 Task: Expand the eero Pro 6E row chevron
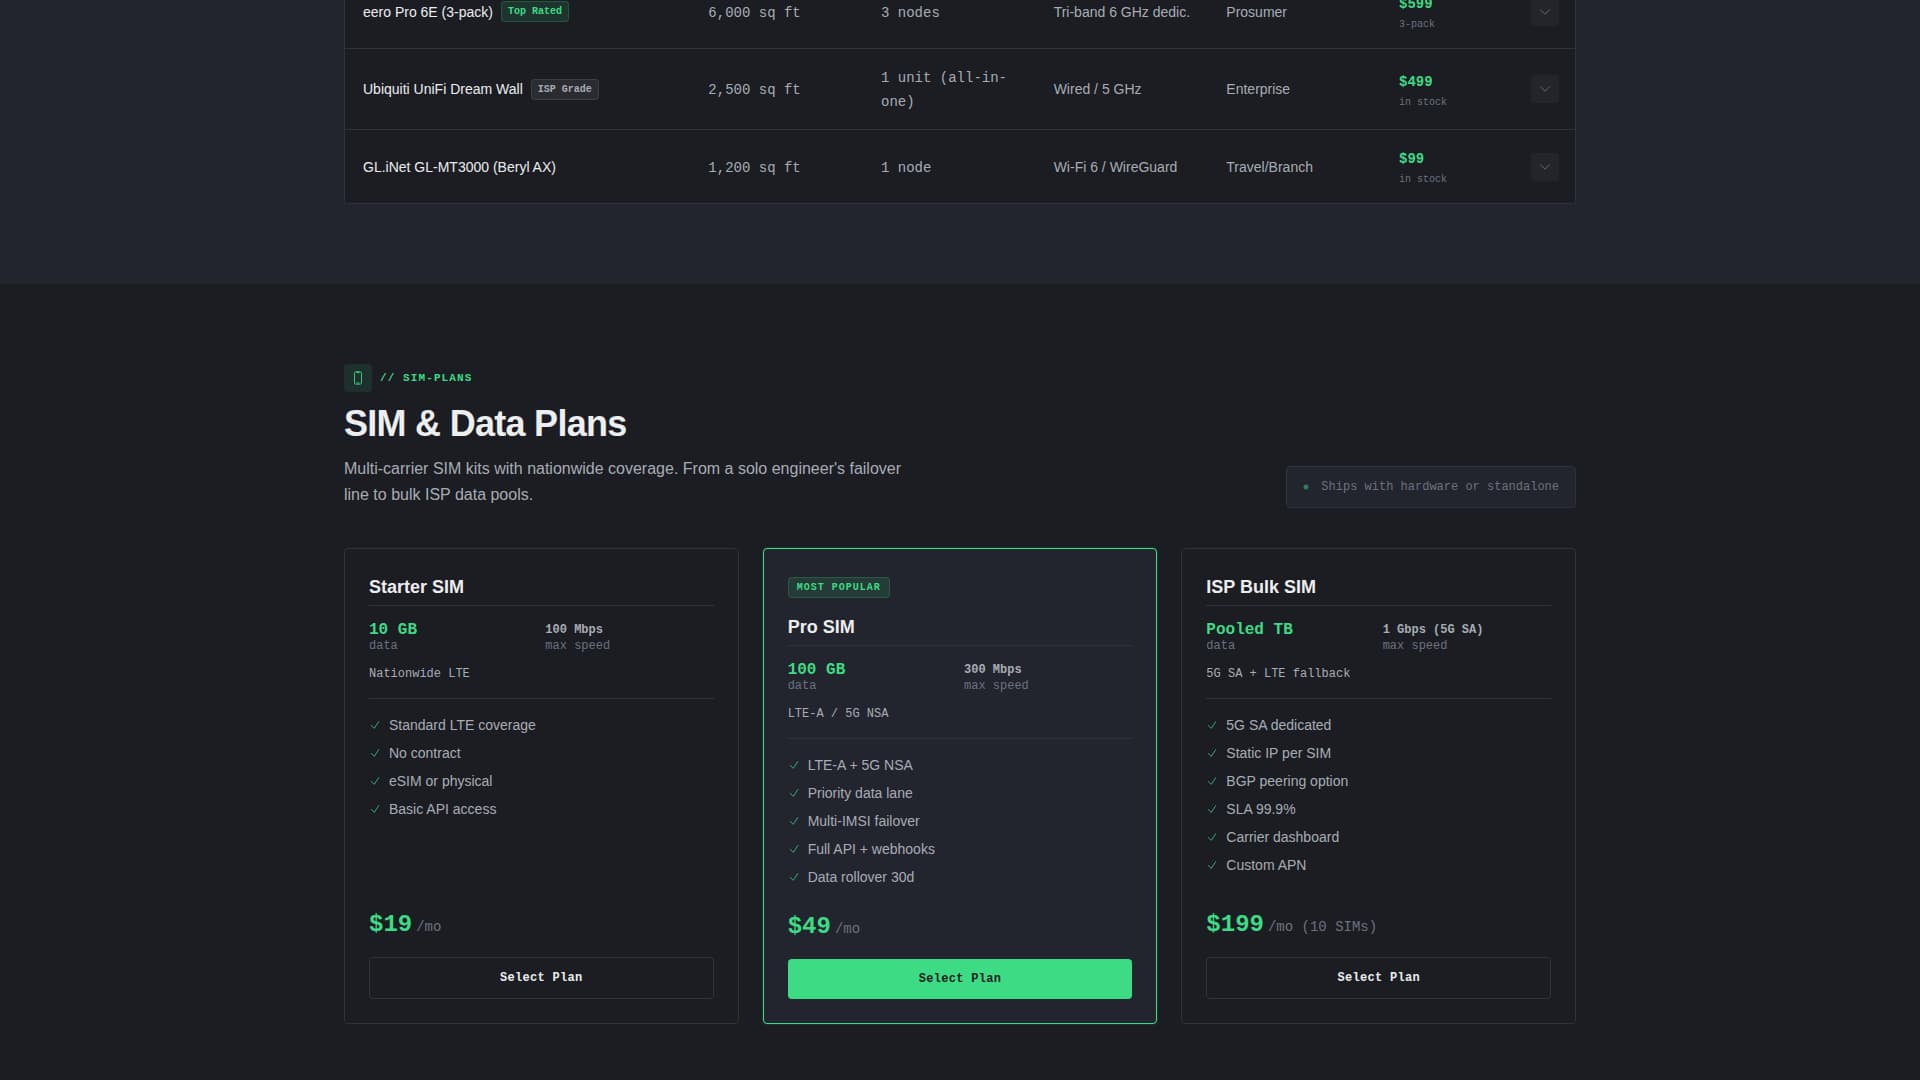click(1544, 12)
